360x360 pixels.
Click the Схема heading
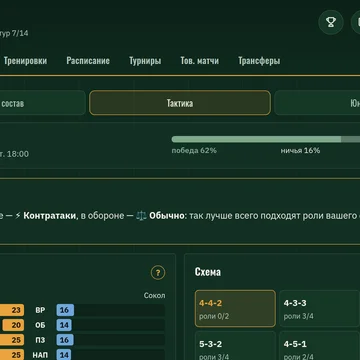(208, 272)
